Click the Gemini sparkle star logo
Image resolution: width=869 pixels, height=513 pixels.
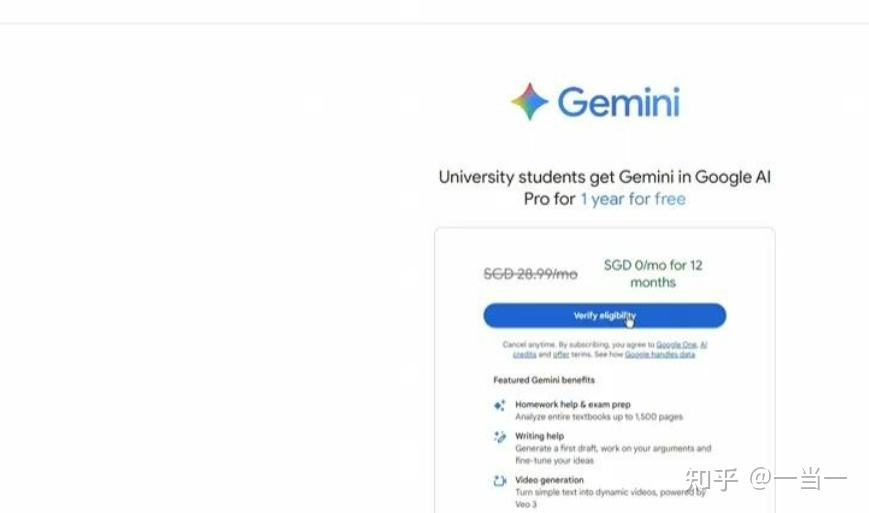point(529,101)
